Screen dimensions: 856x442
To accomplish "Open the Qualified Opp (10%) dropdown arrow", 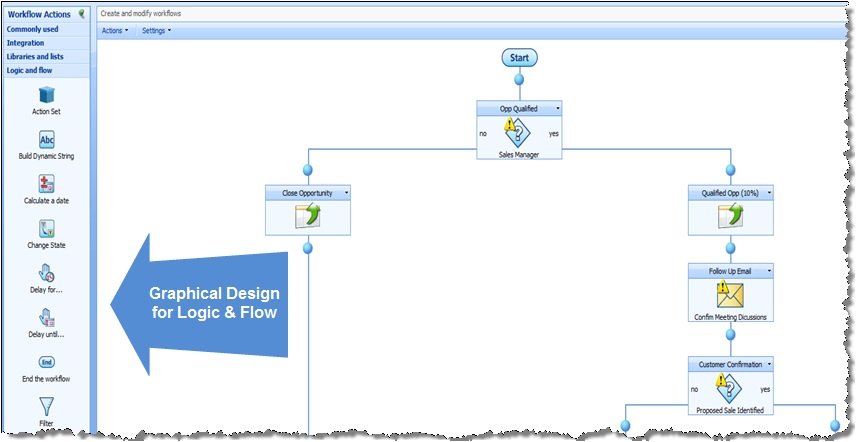I will [x=769, y=193].
